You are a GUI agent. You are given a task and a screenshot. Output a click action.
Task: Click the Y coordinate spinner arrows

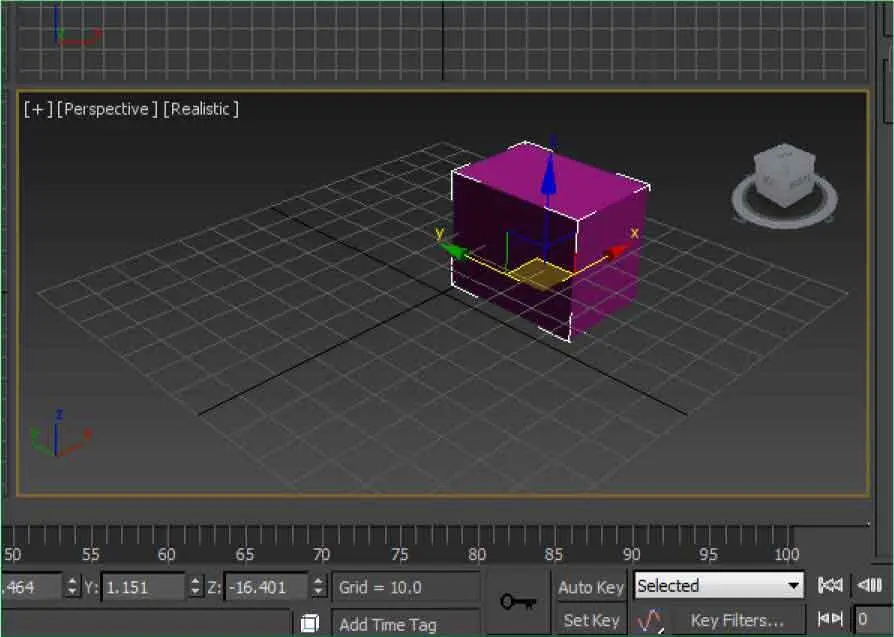(x=195, y=586)
